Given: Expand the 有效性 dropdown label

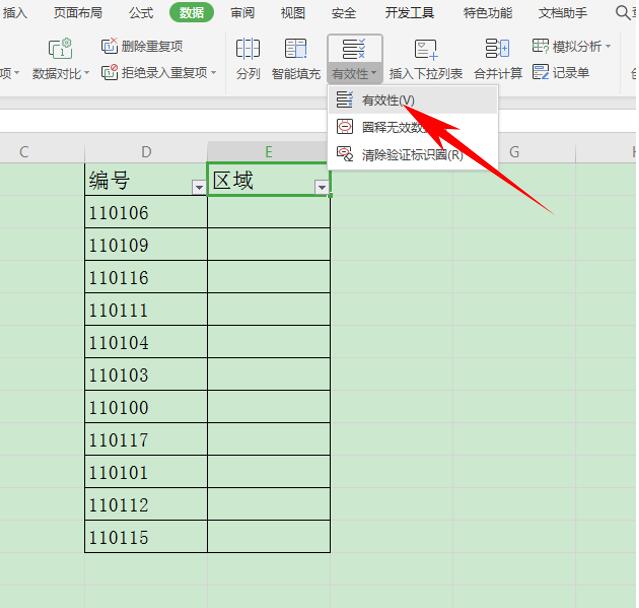Looking at the screenshot, I should (354, 74).
